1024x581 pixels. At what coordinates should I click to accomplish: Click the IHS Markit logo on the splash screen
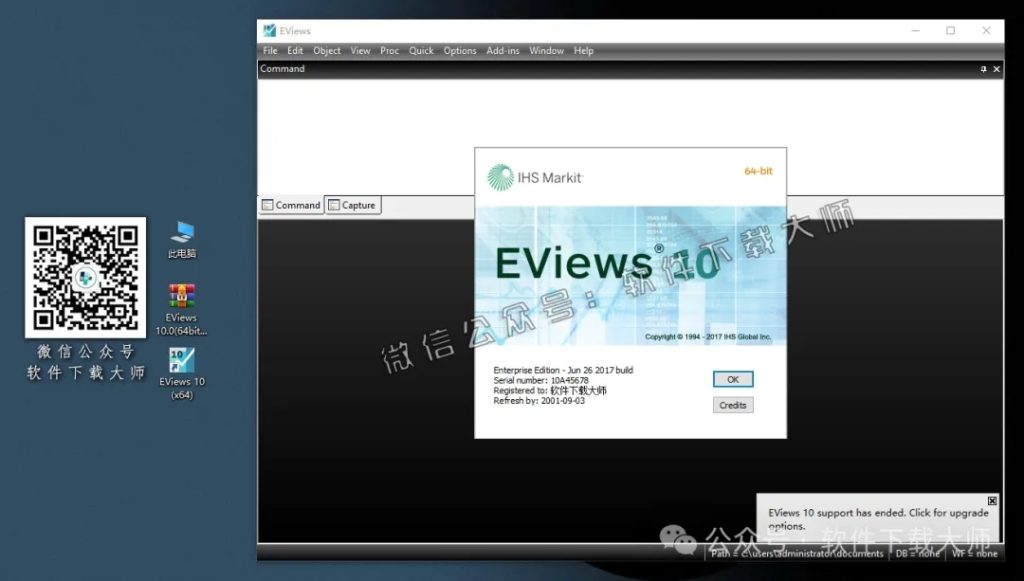point(500,175)
